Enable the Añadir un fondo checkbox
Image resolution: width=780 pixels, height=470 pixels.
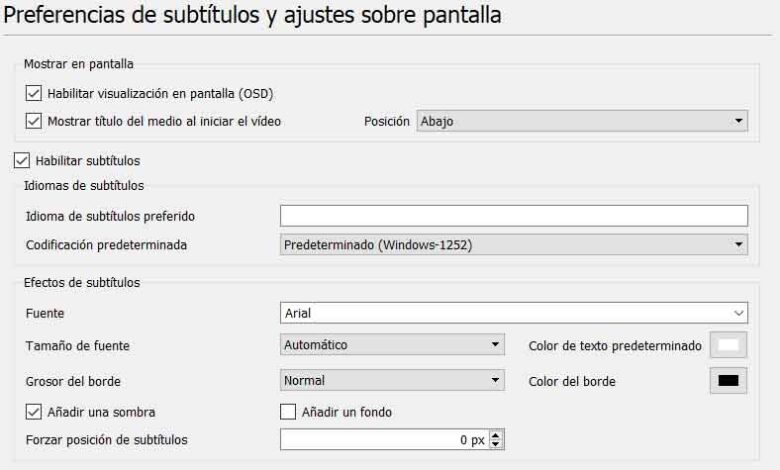(288, 411)
